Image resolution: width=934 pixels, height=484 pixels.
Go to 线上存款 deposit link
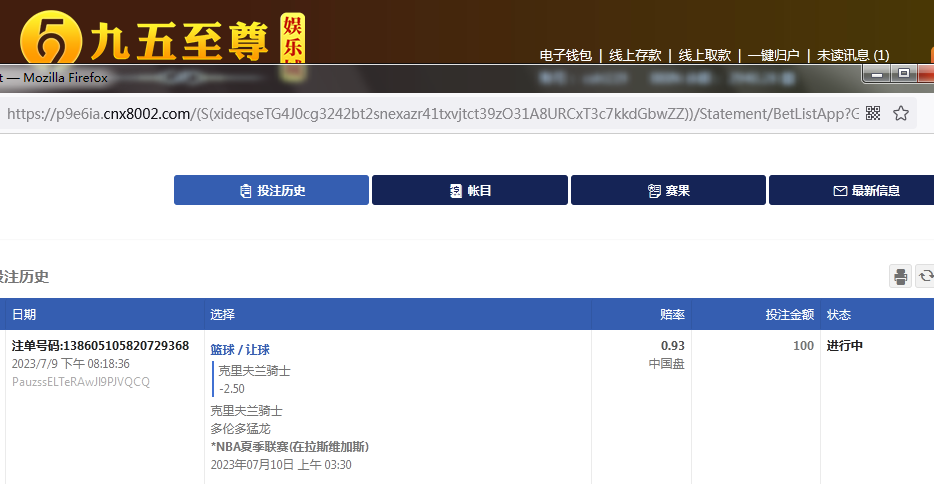tap(635, 55)
